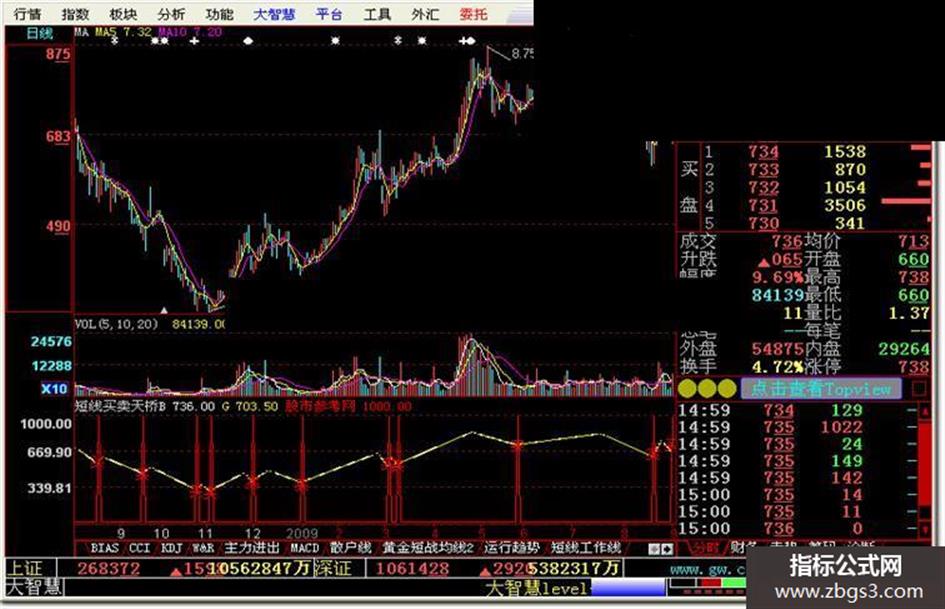Select the 主力进出 indicator tab
Screen dimensions: 945x609
point(252,547)
